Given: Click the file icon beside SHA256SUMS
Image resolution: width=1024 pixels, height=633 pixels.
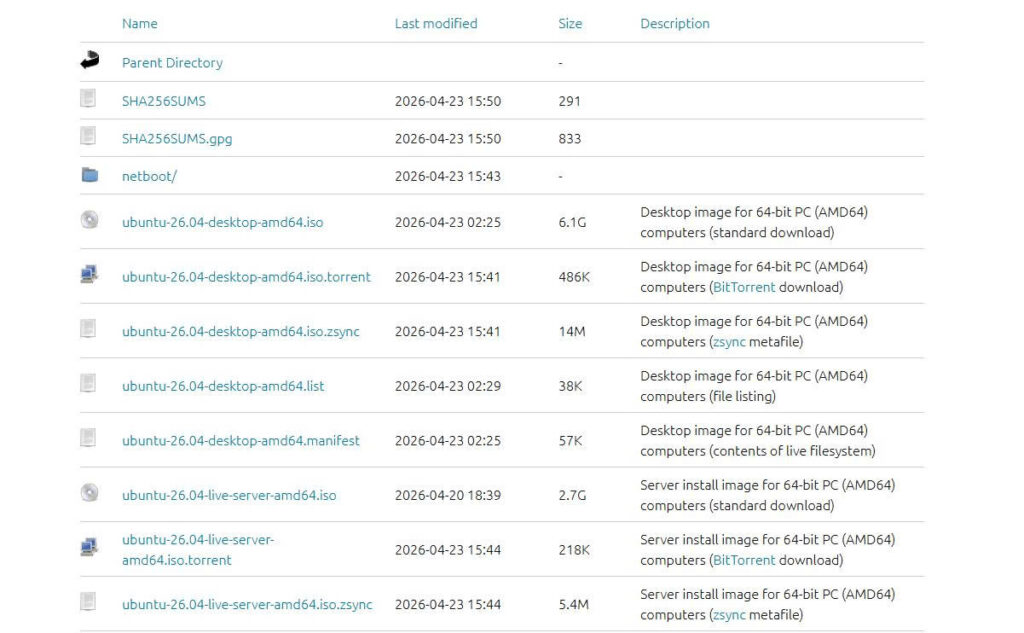Looking at the screenshot, I should click(88, 99).
